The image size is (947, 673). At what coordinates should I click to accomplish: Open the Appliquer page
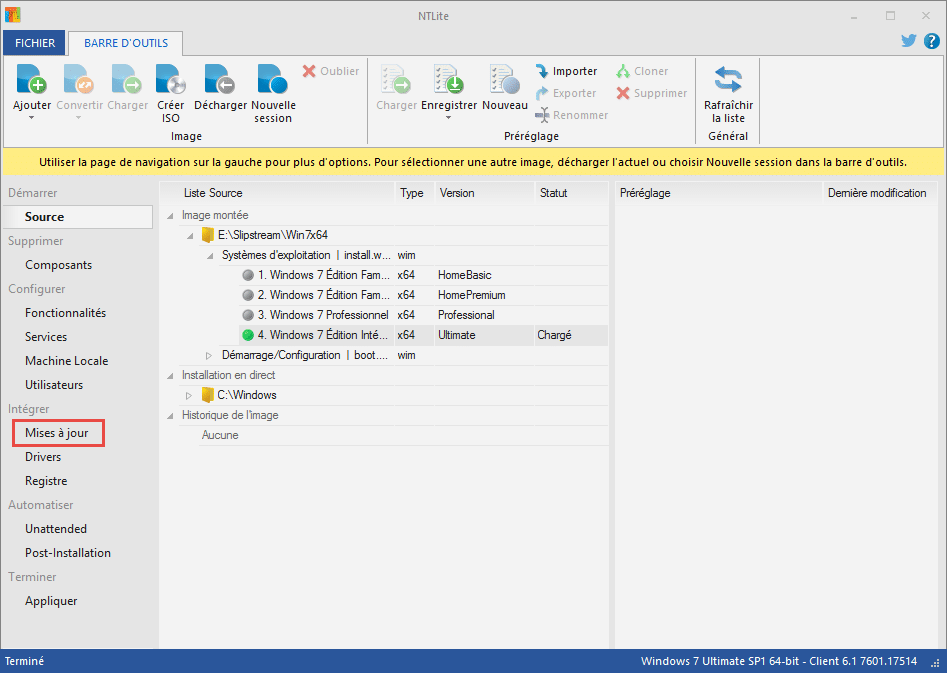[51, 601]
